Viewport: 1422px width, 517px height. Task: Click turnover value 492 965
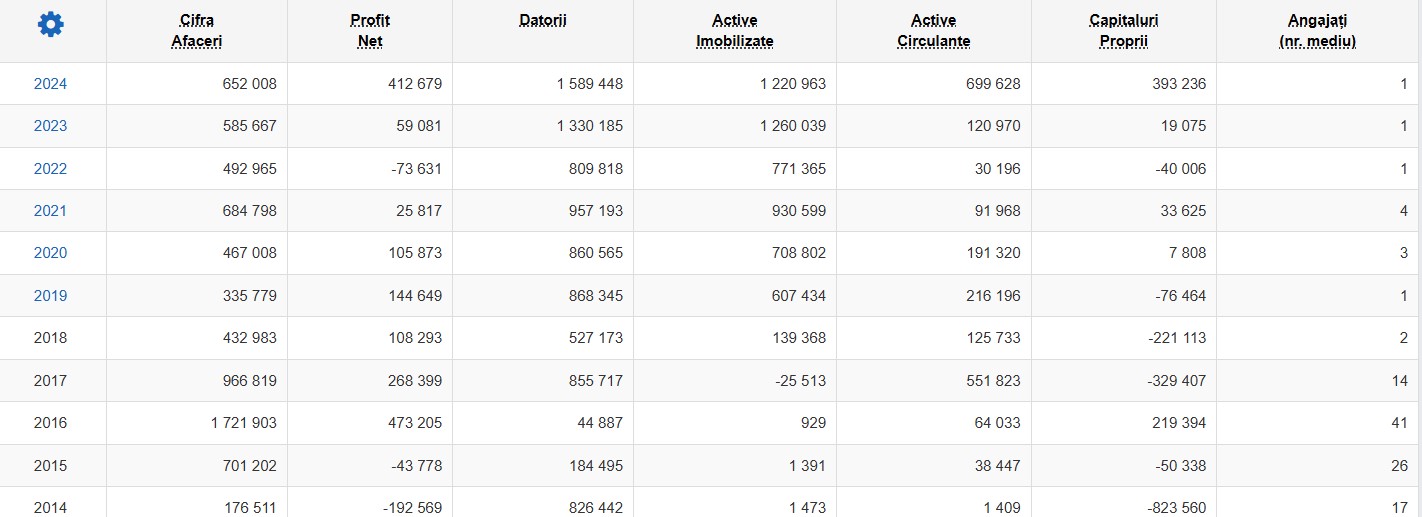(249, 169)
